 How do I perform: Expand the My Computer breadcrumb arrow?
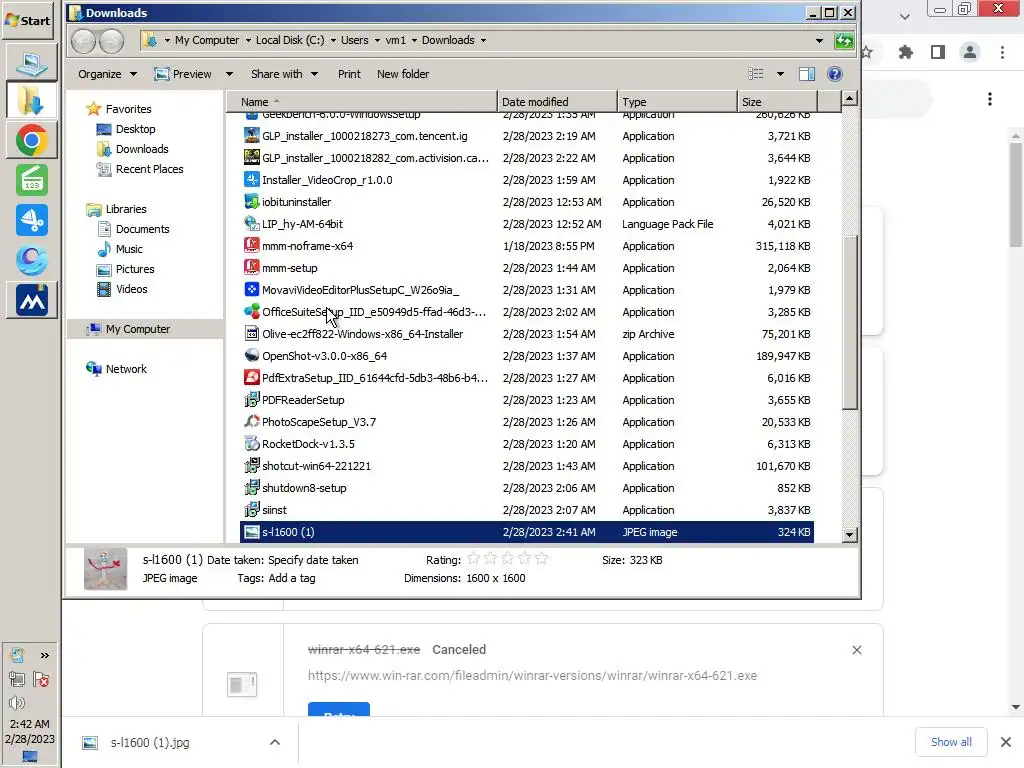(x=248, y=40)
